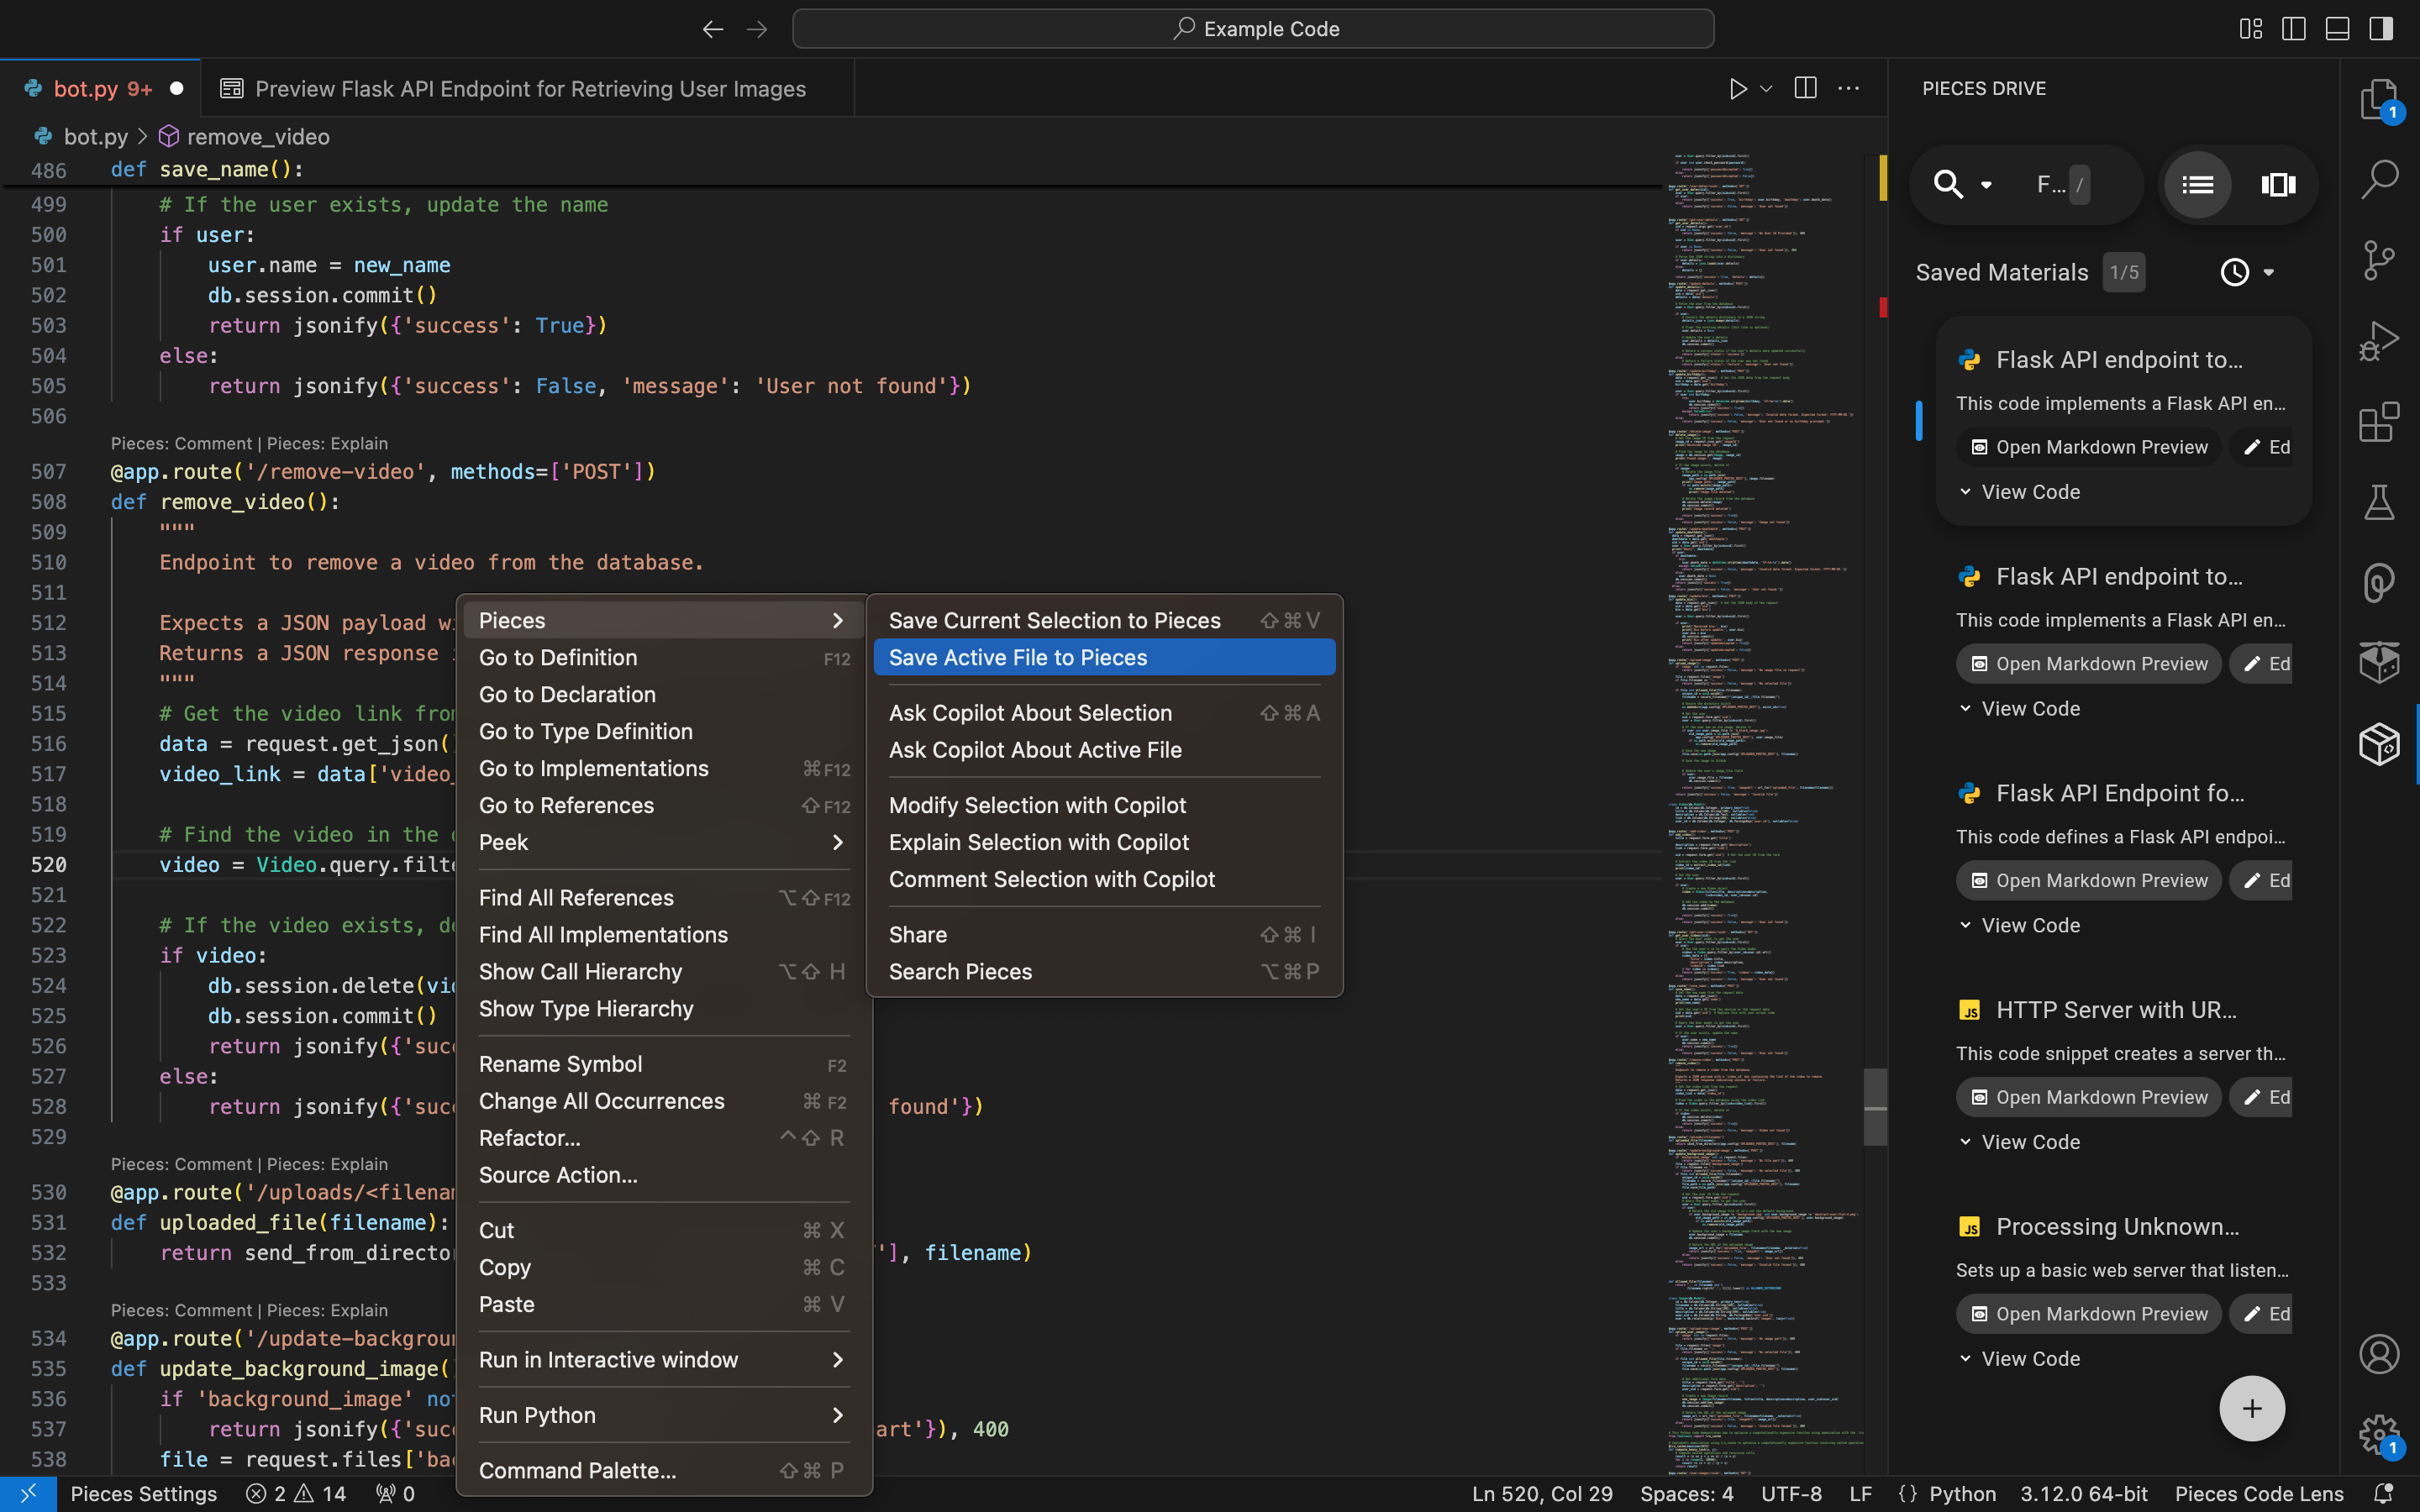
Task: Click the remove_video breadcrumb item
Action: 245,136
